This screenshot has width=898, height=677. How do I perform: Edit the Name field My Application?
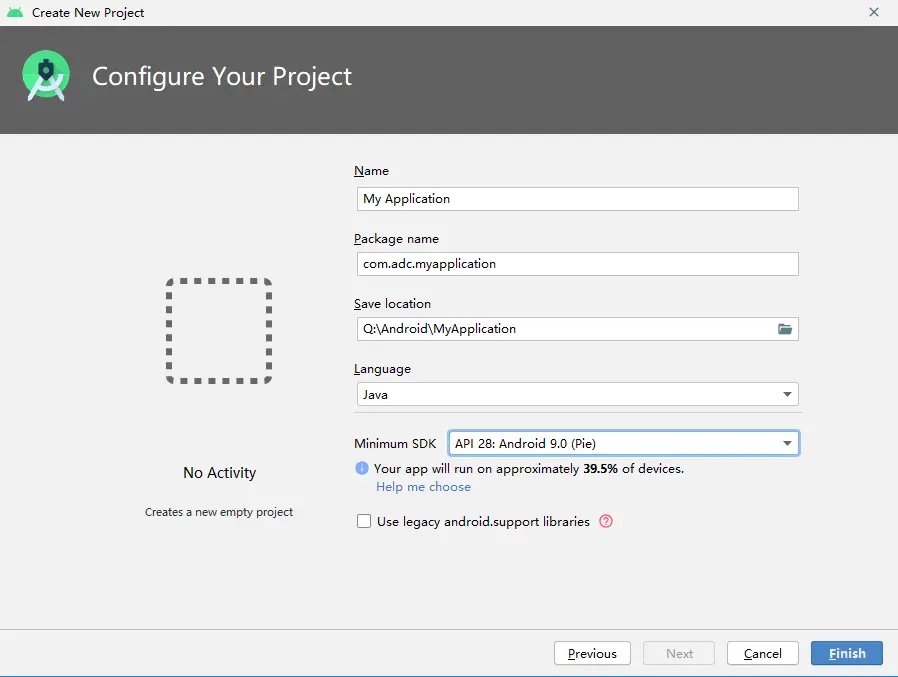[x=577, y=199]
